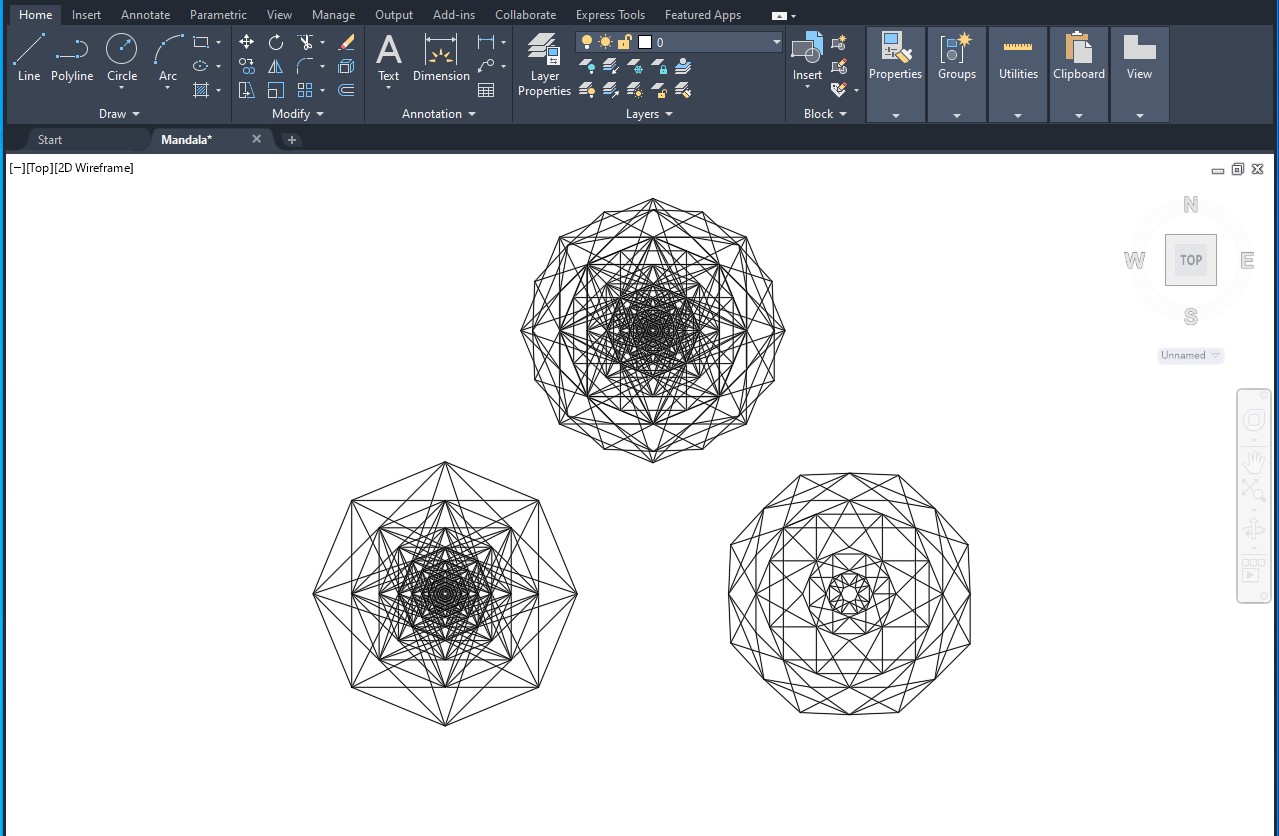Screen dimensions: 1279x836
Task: Click Thaw All Layers icon
Action: (635, 90)
